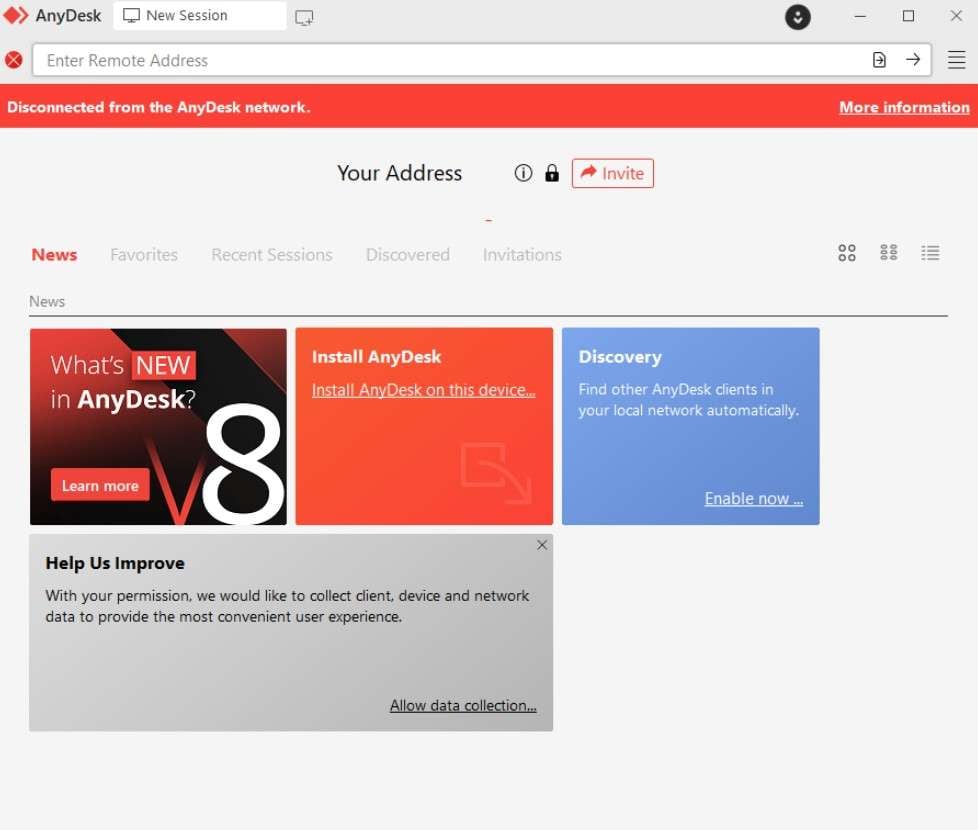Click the info icon near Your Address
The width and height of the screenshot is (978, 830).
click(523, 173)
